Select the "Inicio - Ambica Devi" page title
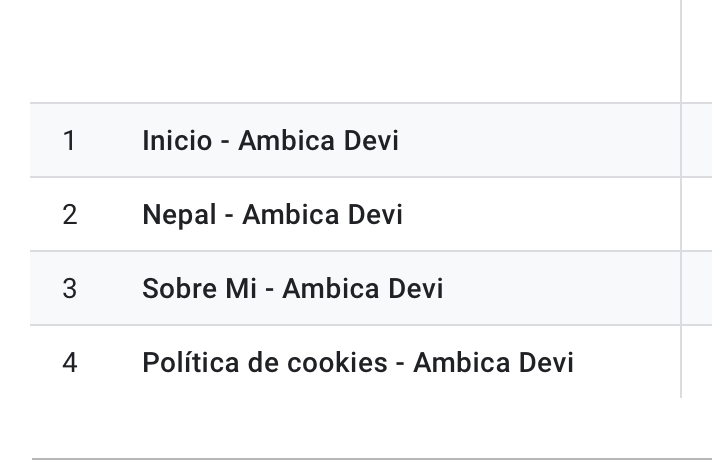The width and height of the screenshot is (712, 460). click(x=271, y=140)
